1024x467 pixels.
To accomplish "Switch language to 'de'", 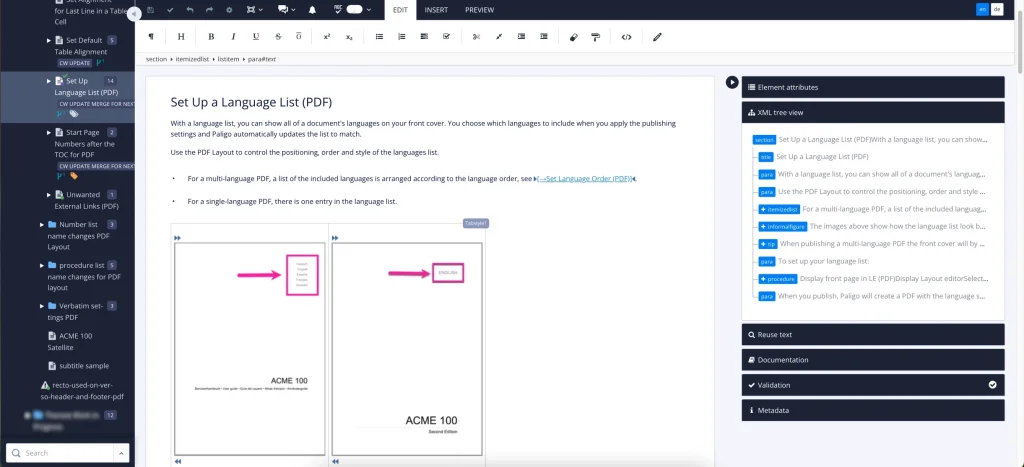I will click(x=996, y=10).
